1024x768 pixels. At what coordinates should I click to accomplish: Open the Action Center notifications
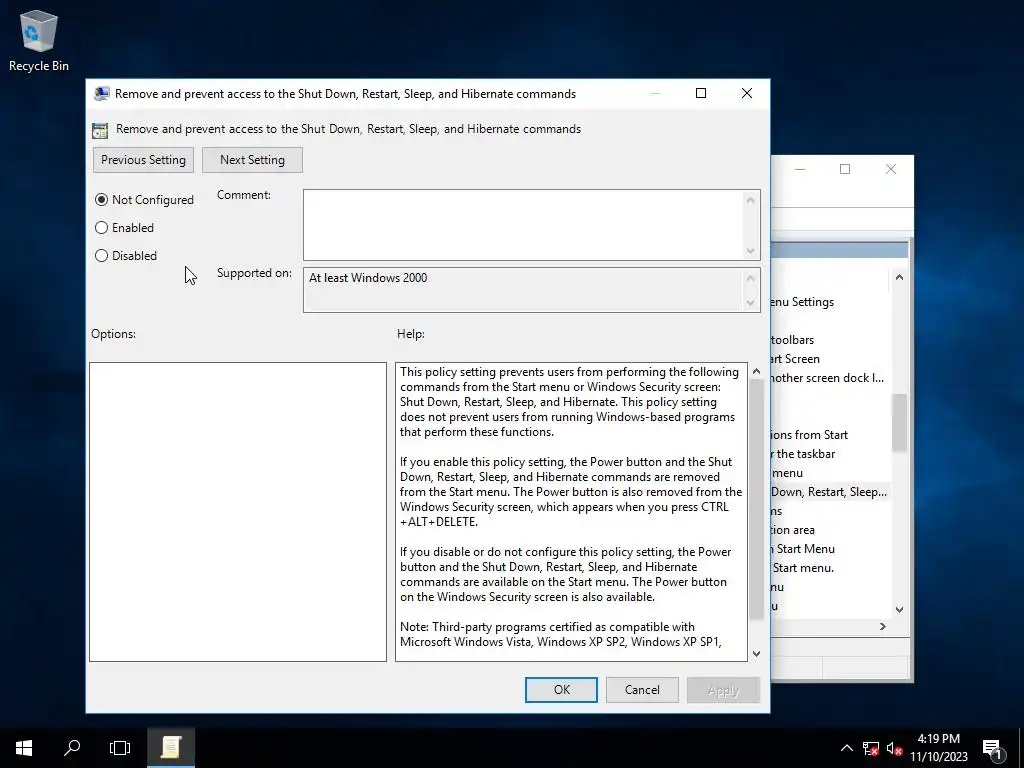point(993,748)
